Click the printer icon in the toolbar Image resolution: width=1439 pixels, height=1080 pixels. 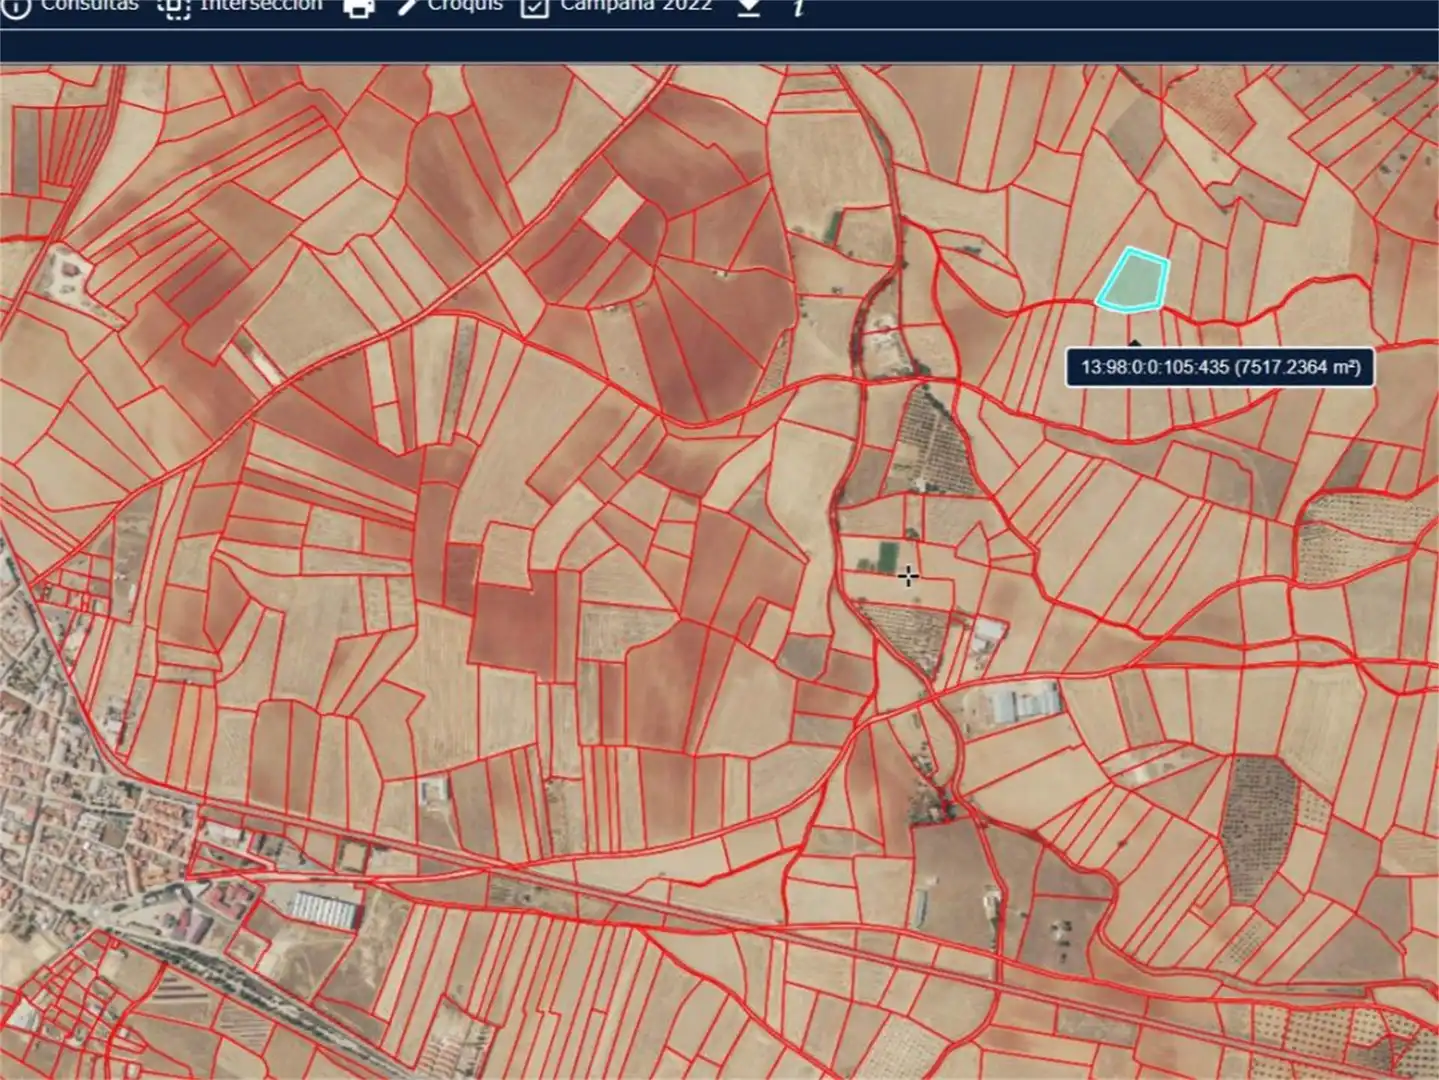click(x=359, y=7)
